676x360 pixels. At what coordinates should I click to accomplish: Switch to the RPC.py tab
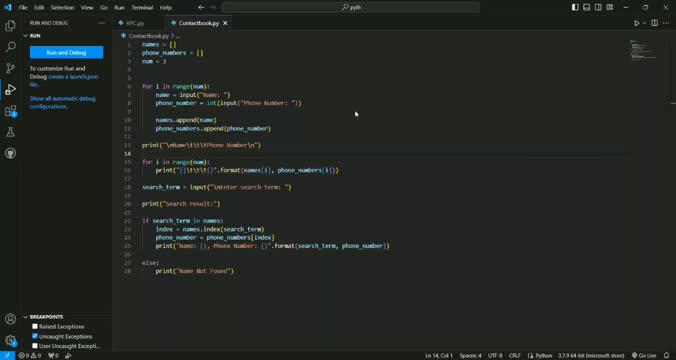(135, 23)
